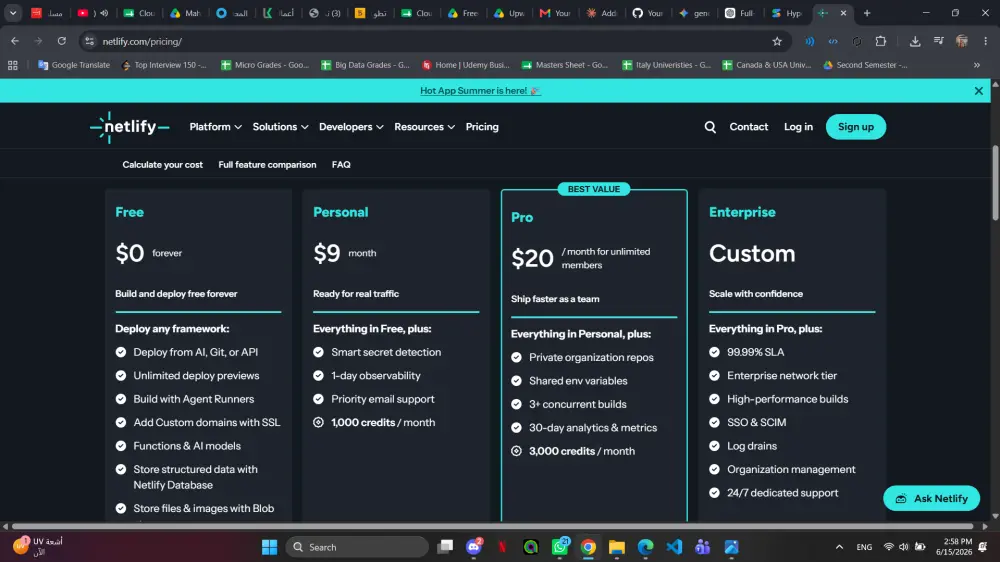Open the Windows Start menu
This screenshot has height=562, width=1000.
(x=270, y=547)
